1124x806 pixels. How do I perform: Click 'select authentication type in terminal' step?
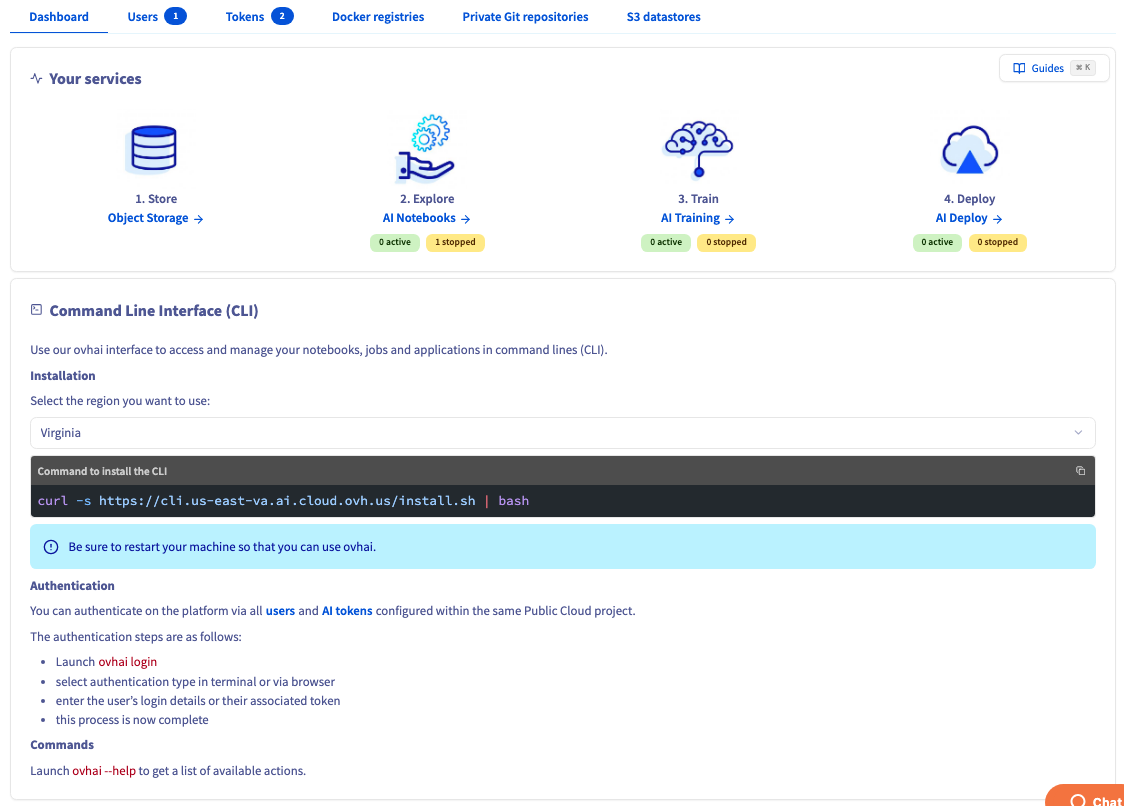click(195, 682)
